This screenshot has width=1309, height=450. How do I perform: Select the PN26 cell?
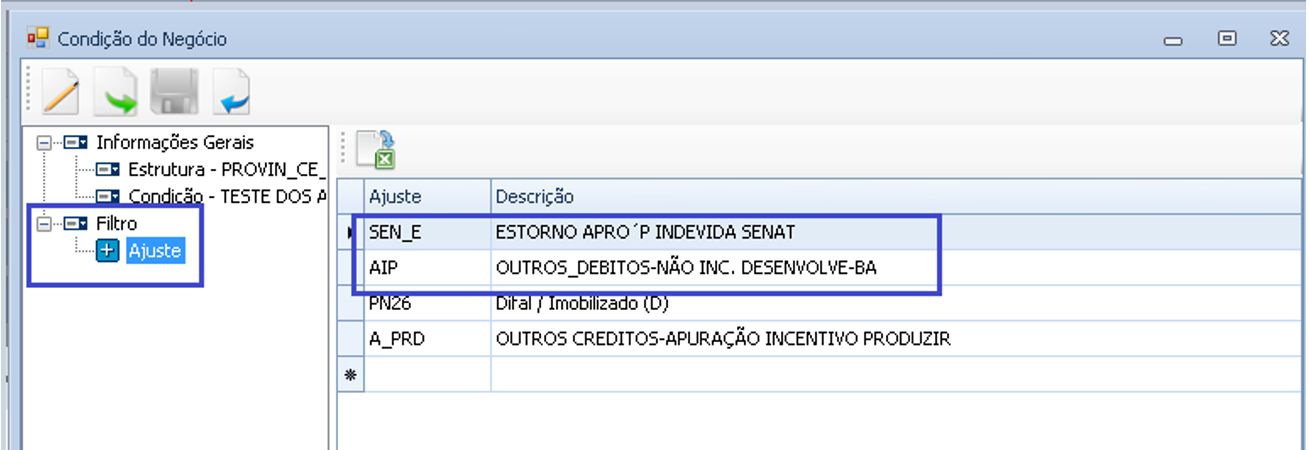click(x=427, y=303)
